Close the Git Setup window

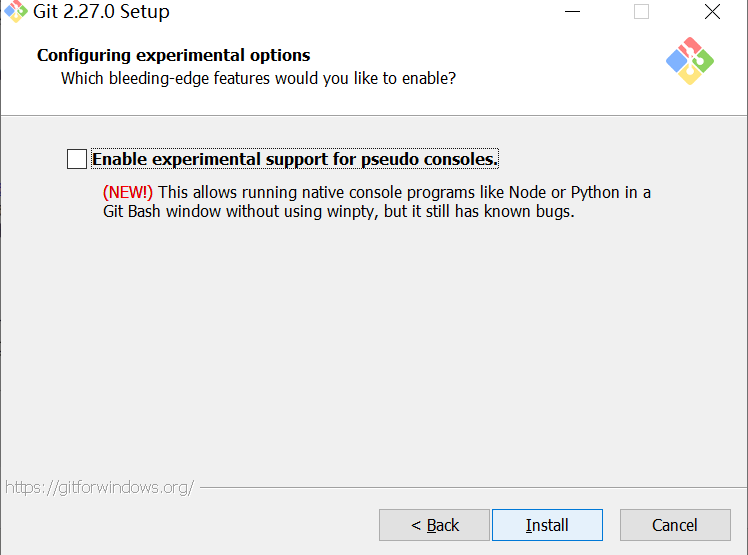(712, 12)
